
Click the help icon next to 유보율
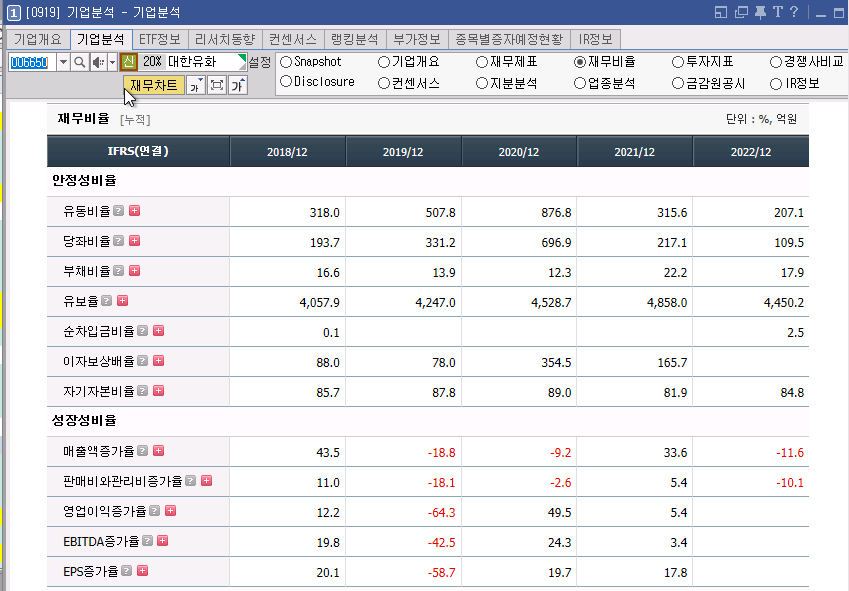pos(107,300)
